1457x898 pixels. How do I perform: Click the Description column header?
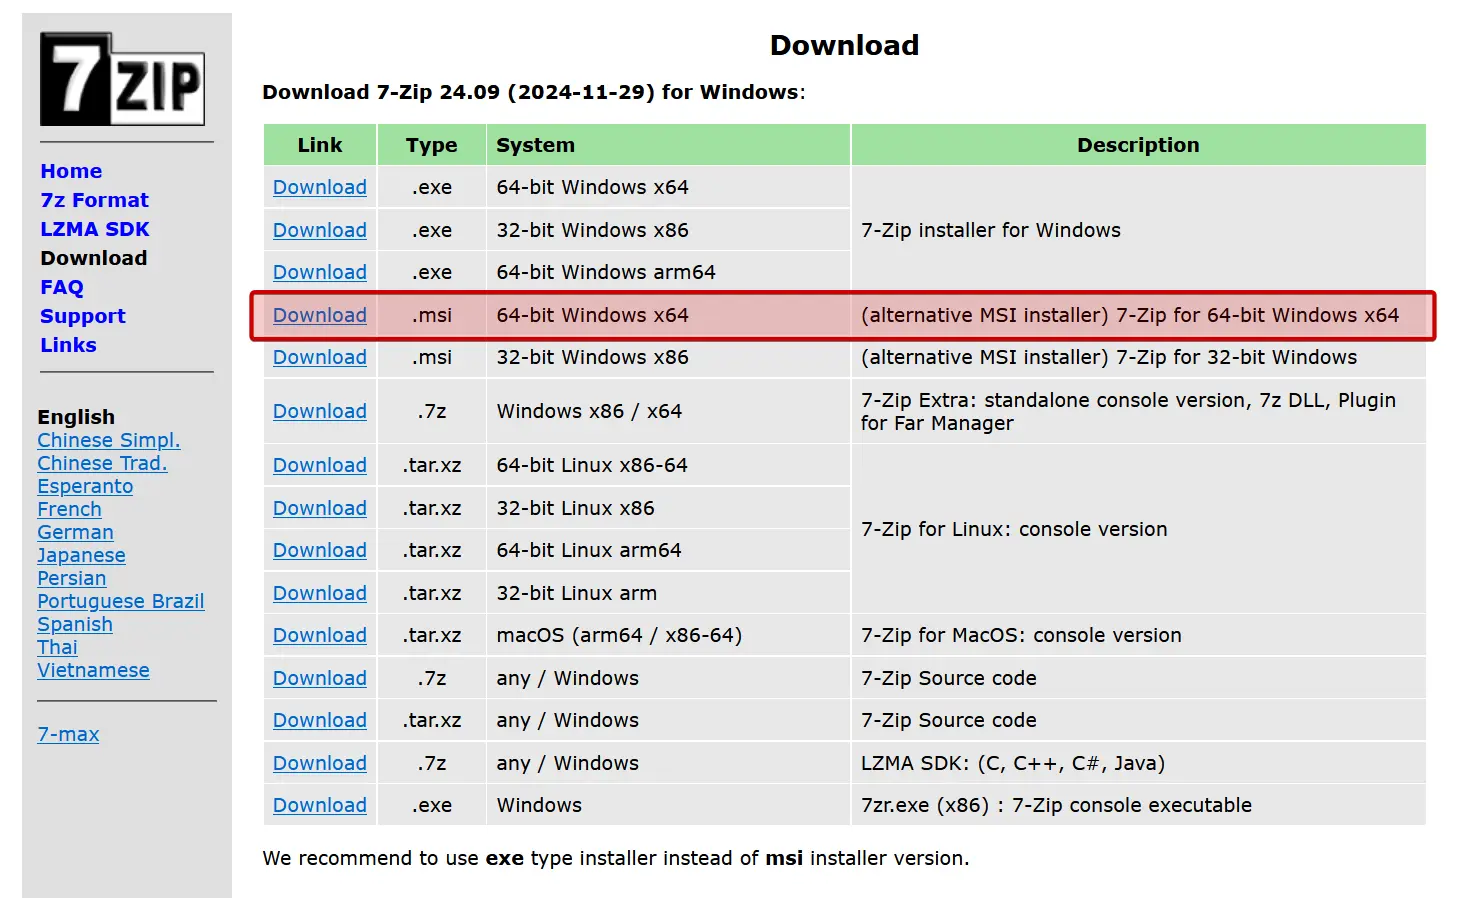[x=1138, y=145]
